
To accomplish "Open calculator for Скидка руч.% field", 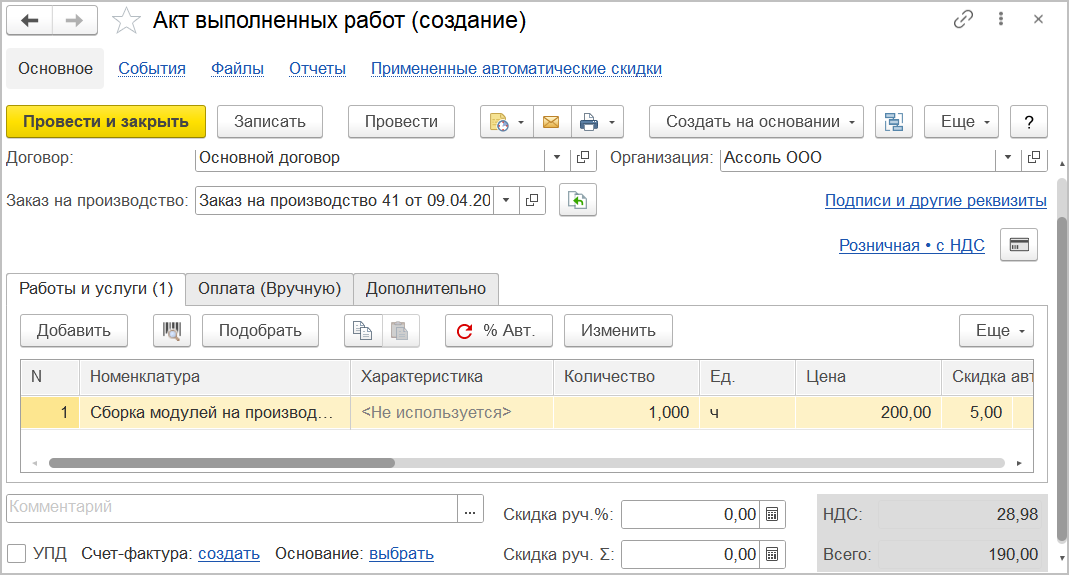I will (772, 515).
